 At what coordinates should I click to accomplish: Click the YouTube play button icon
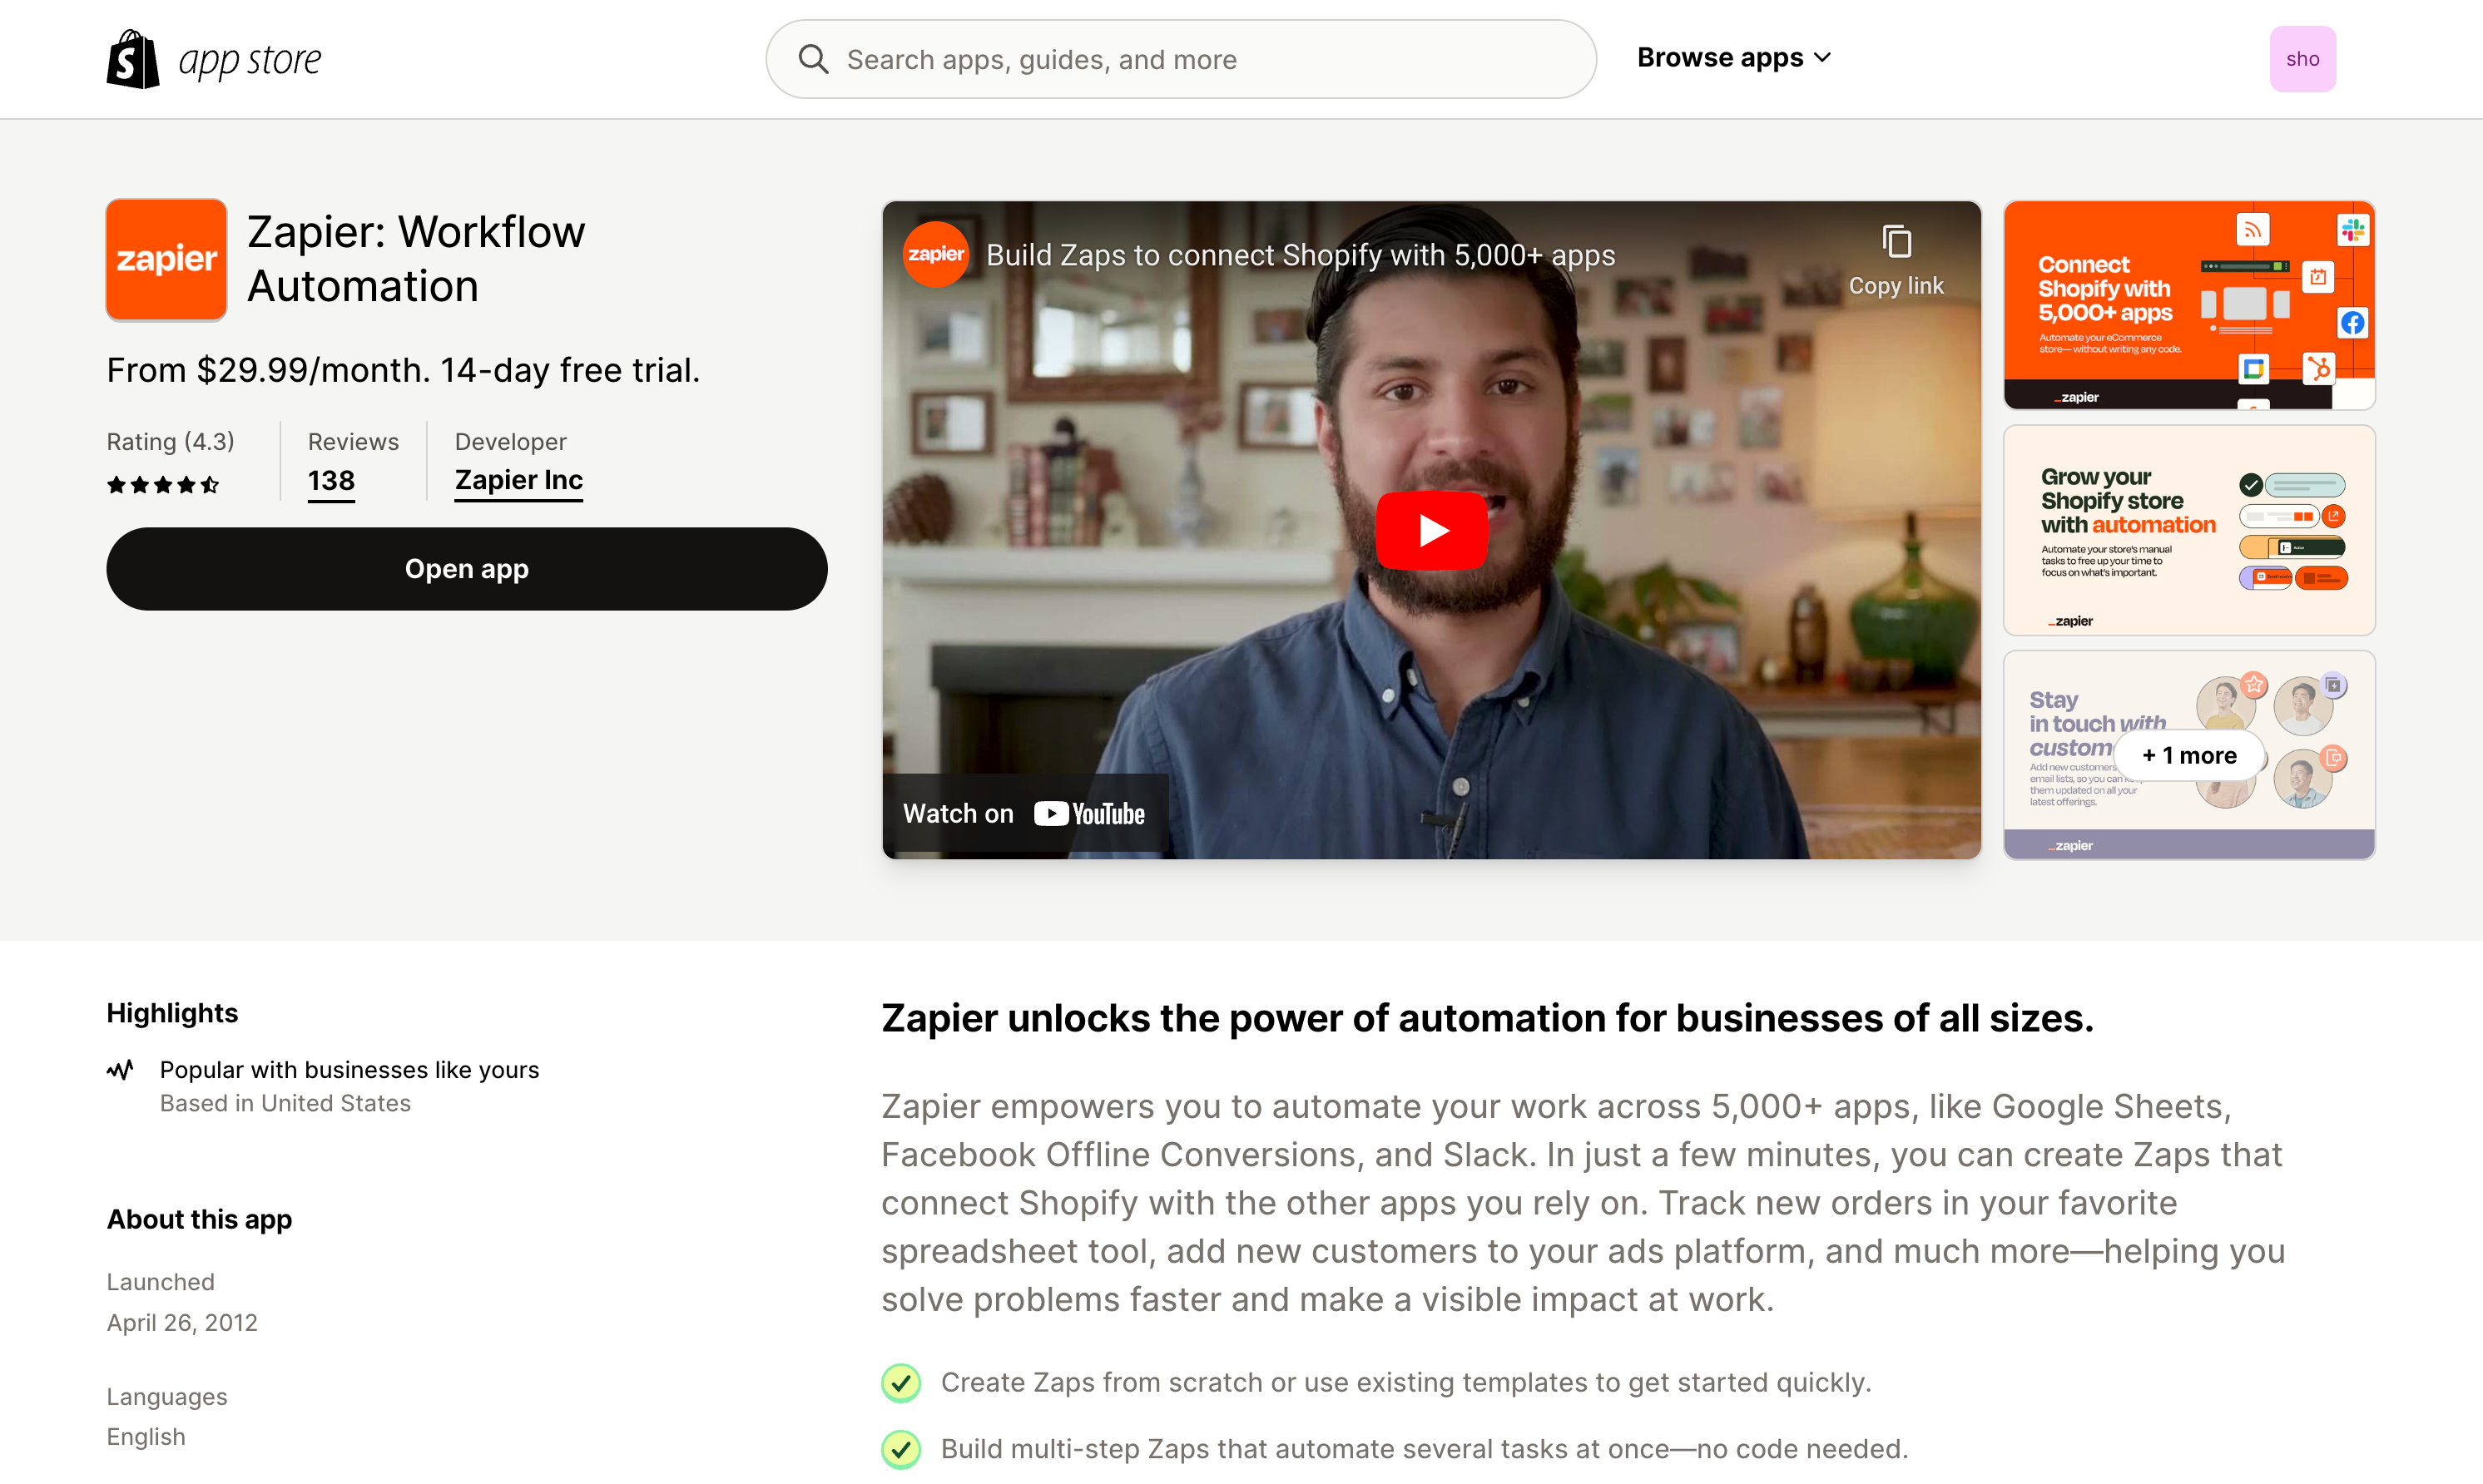pos(1431,530)
